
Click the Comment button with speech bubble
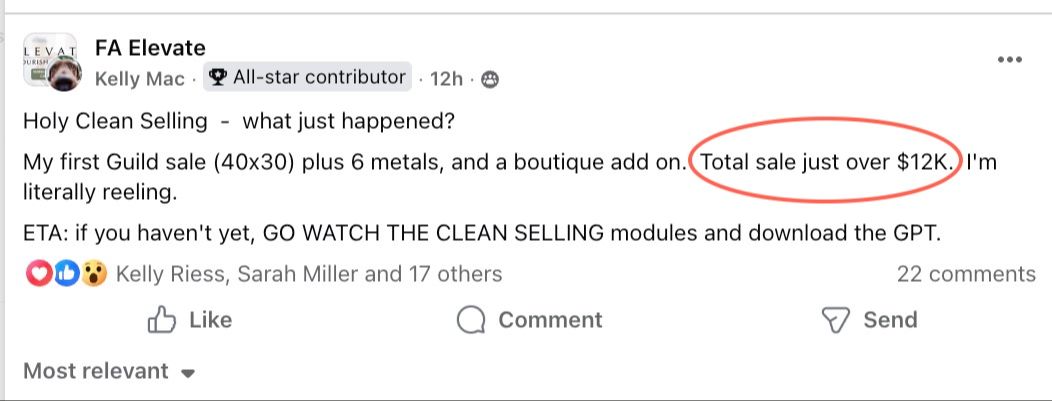pos(529,320)
